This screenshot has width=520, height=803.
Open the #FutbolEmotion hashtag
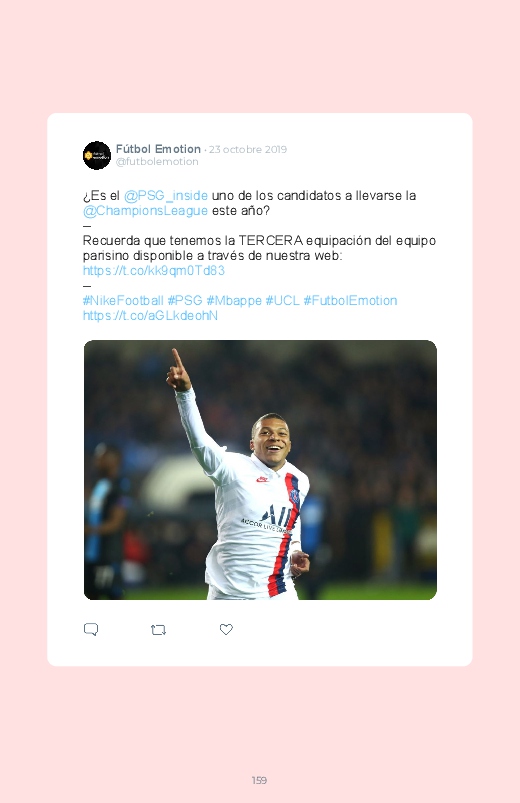[350, 301]
